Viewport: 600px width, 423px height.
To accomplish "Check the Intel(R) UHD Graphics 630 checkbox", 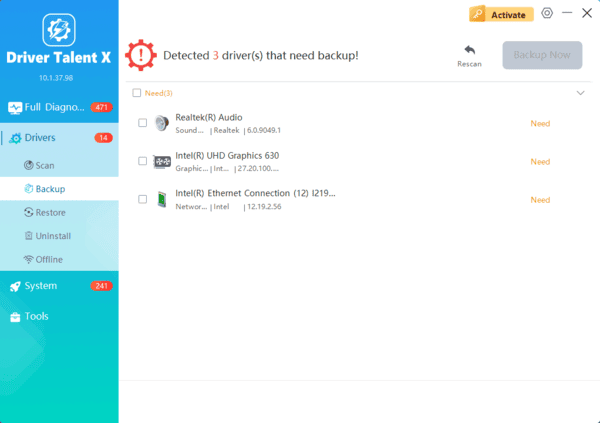I will click(142, 161).
